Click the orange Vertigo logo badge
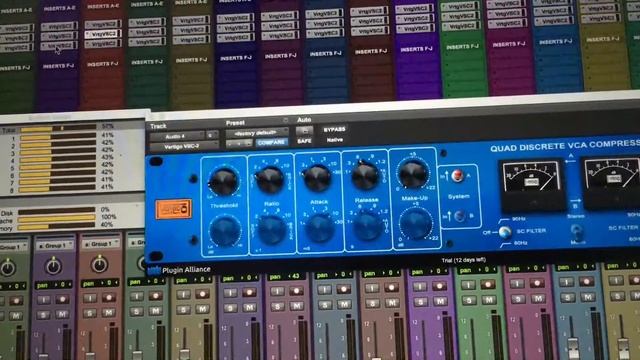640x360 pixels. (173, 209)
